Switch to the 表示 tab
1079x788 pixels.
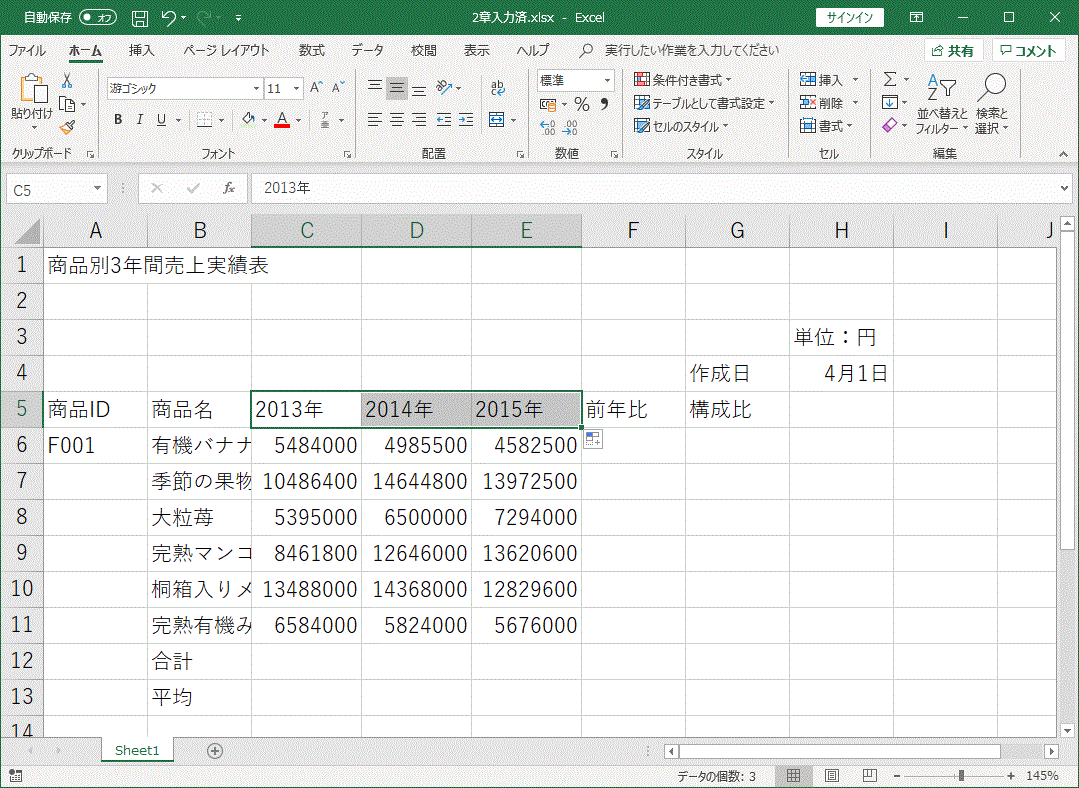476,50
